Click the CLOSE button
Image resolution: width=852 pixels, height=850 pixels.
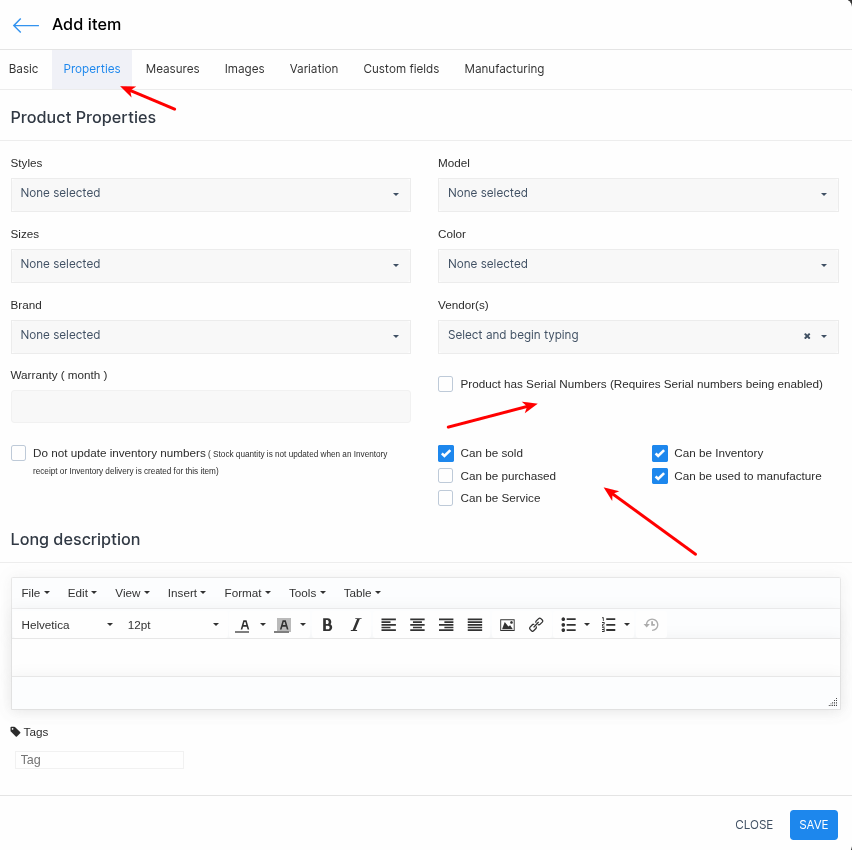754,825
